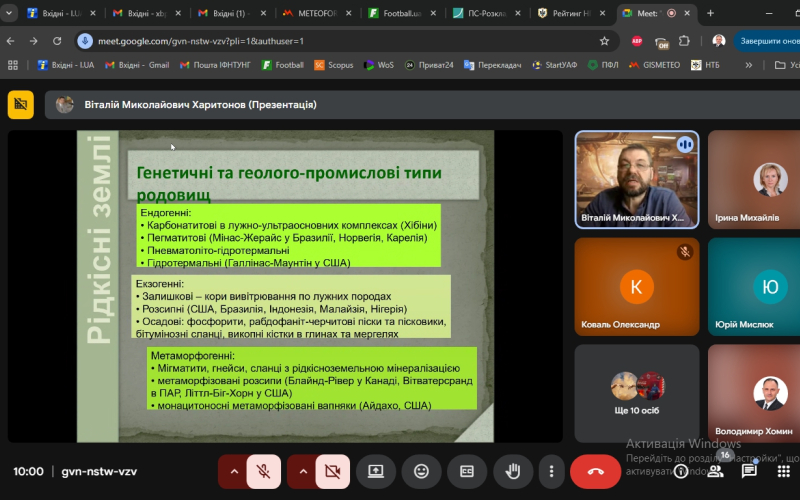This screenshot has height=500, width=800.
Task: Unmute the microphone
Action: 265,471
